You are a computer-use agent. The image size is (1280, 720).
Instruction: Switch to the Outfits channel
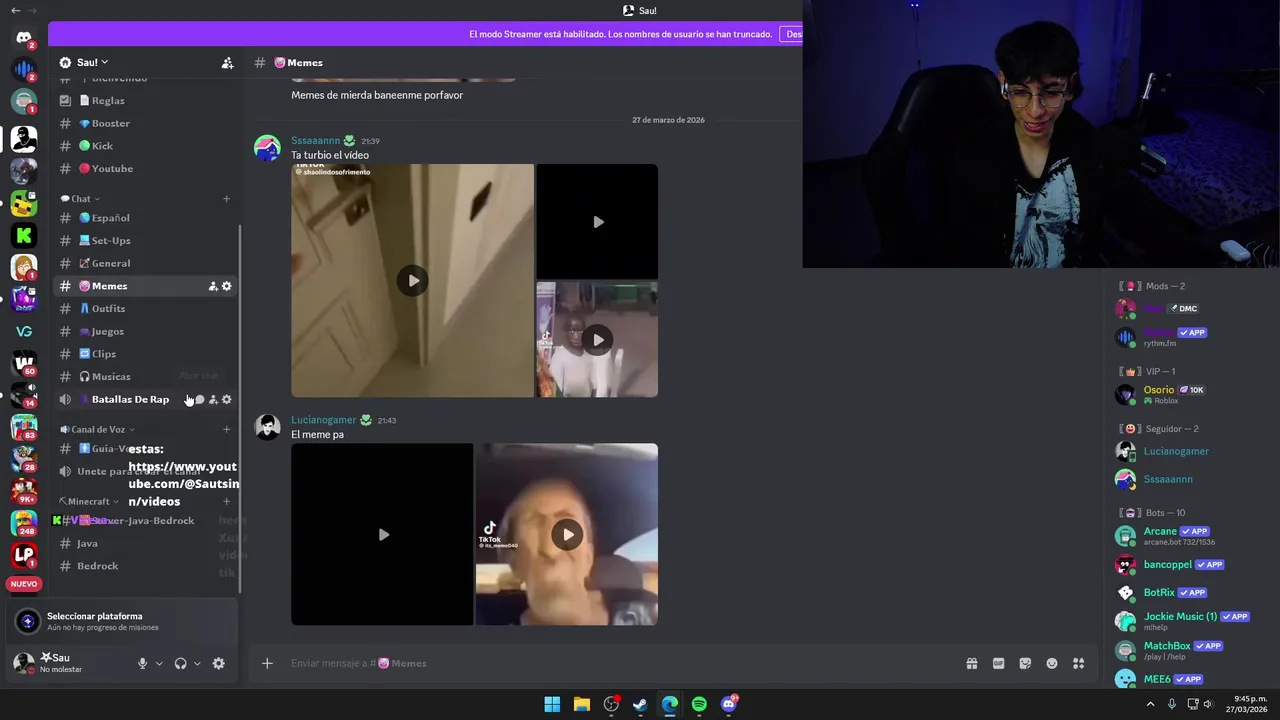[x=146, y=309]
